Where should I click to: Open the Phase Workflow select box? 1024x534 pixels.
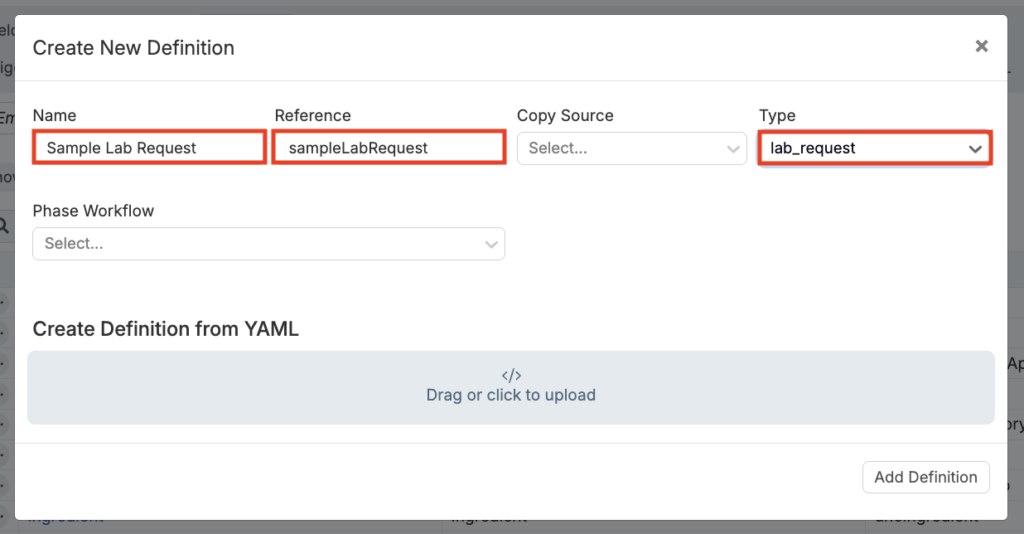pos(255,243)
